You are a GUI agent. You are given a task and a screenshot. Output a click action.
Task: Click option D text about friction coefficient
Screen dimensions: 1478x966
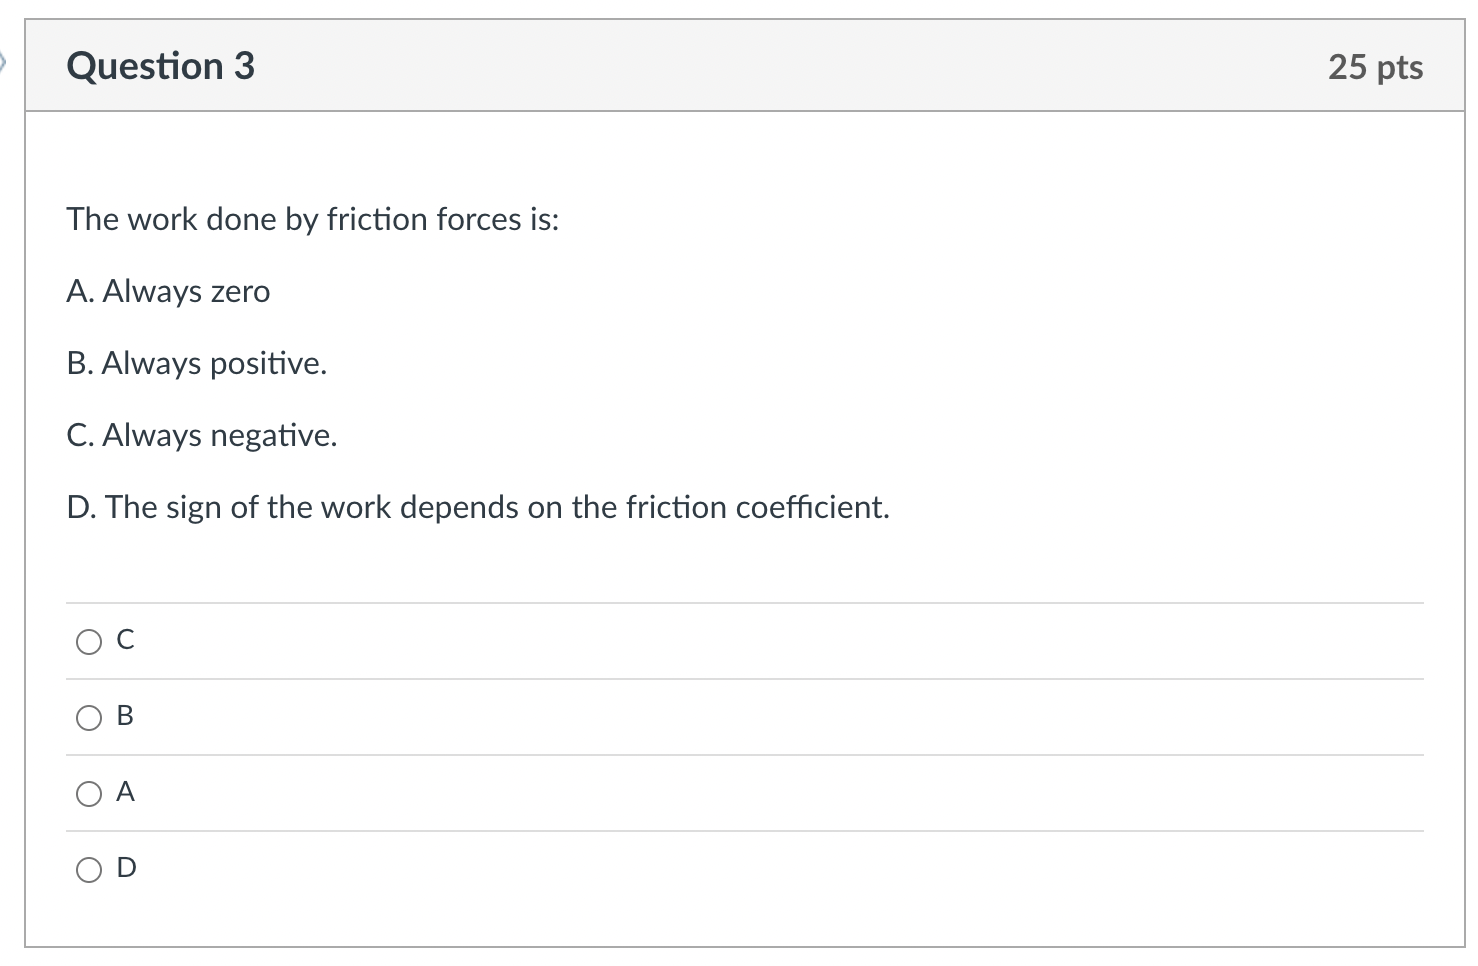pos(478,507)
